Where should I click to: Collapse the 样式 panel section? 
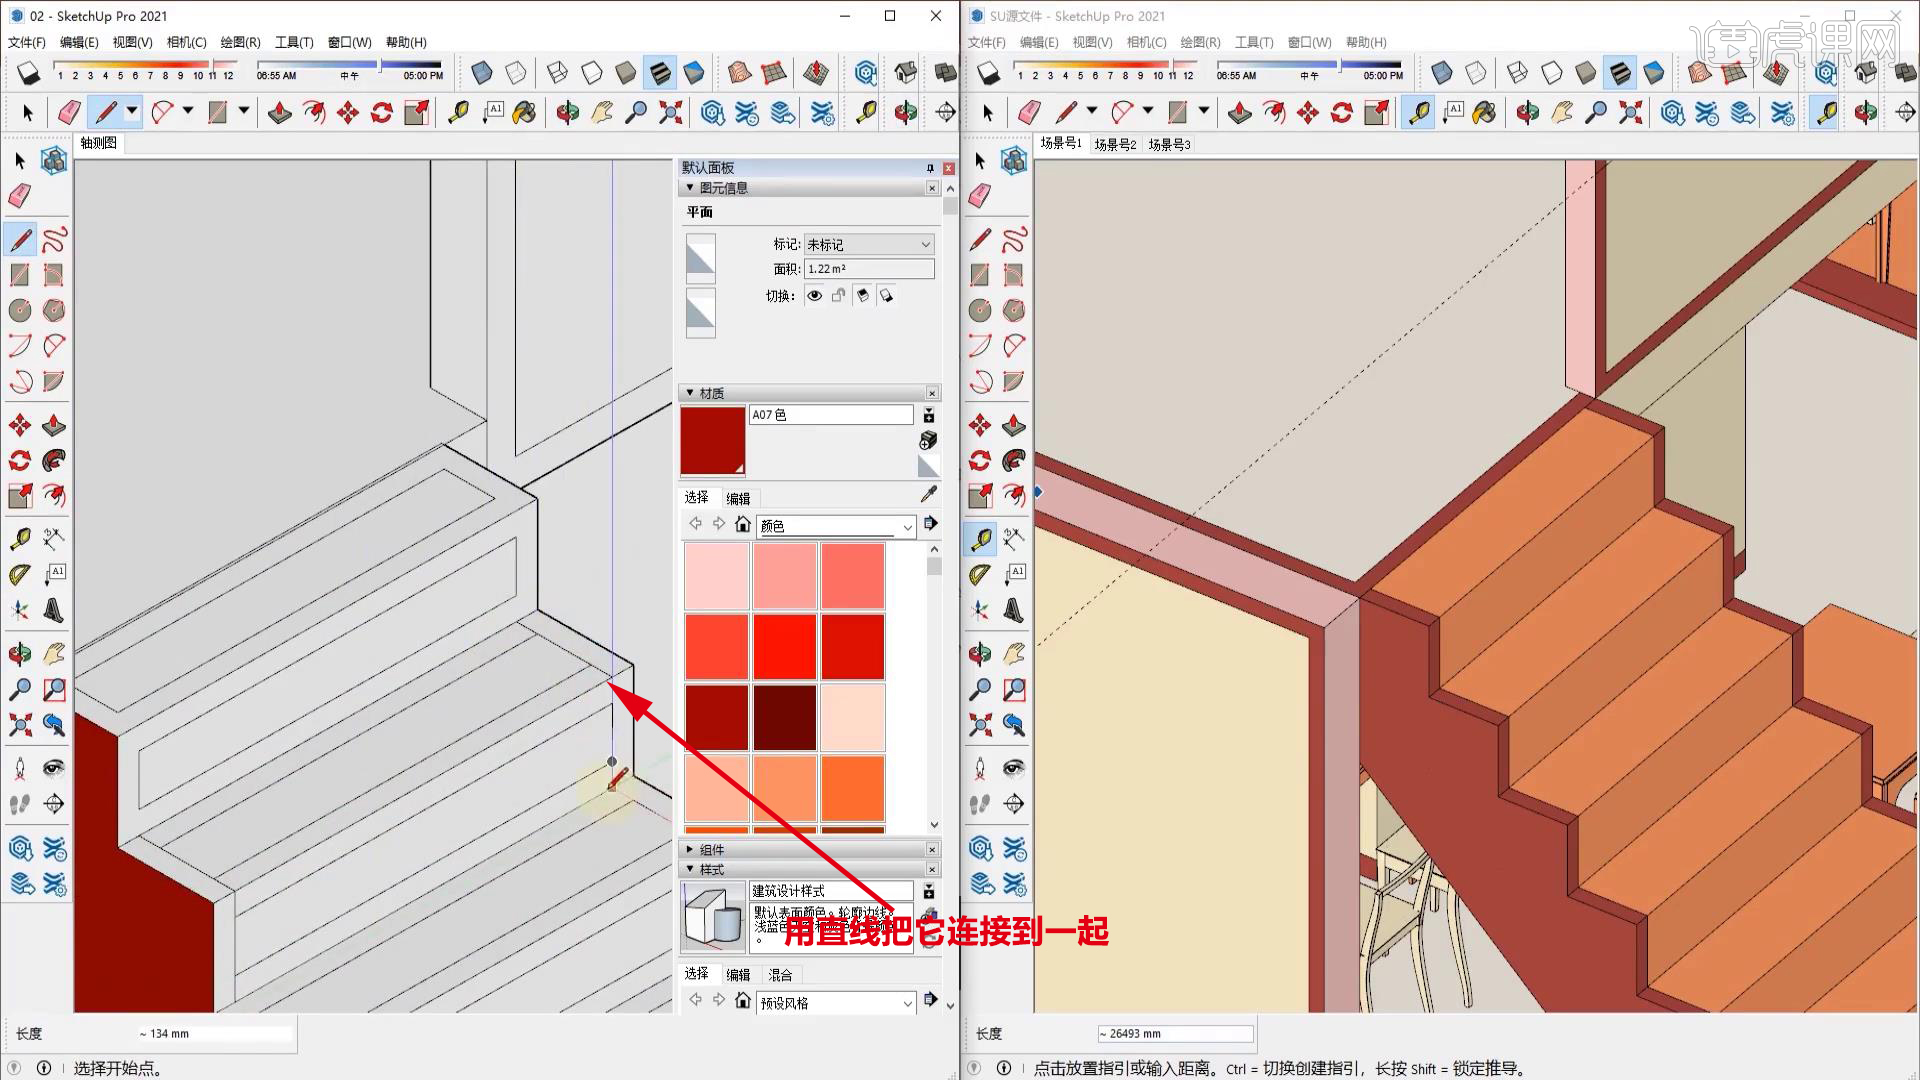pos(690,869)
